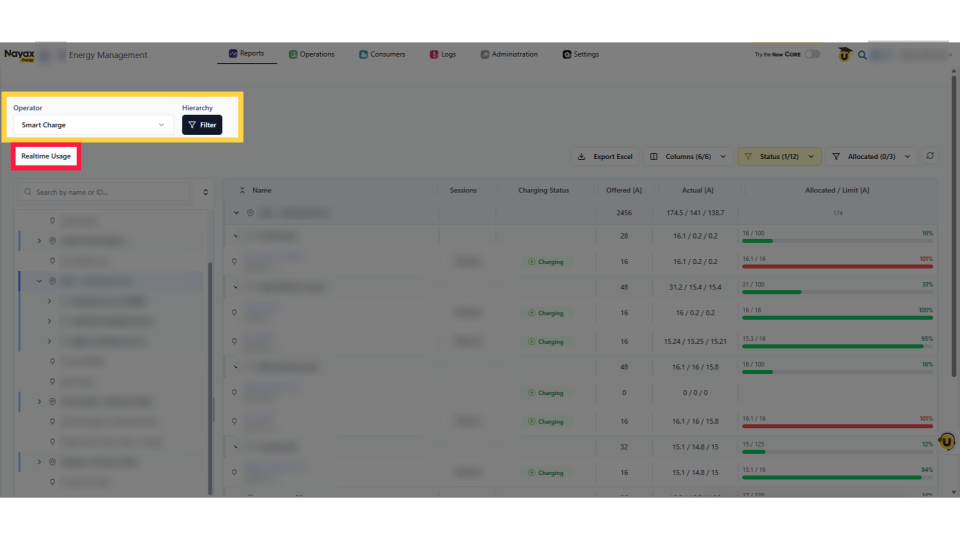Click the graduation cap help icon in header
960x540 pixels.
click(x=845, y=55)
